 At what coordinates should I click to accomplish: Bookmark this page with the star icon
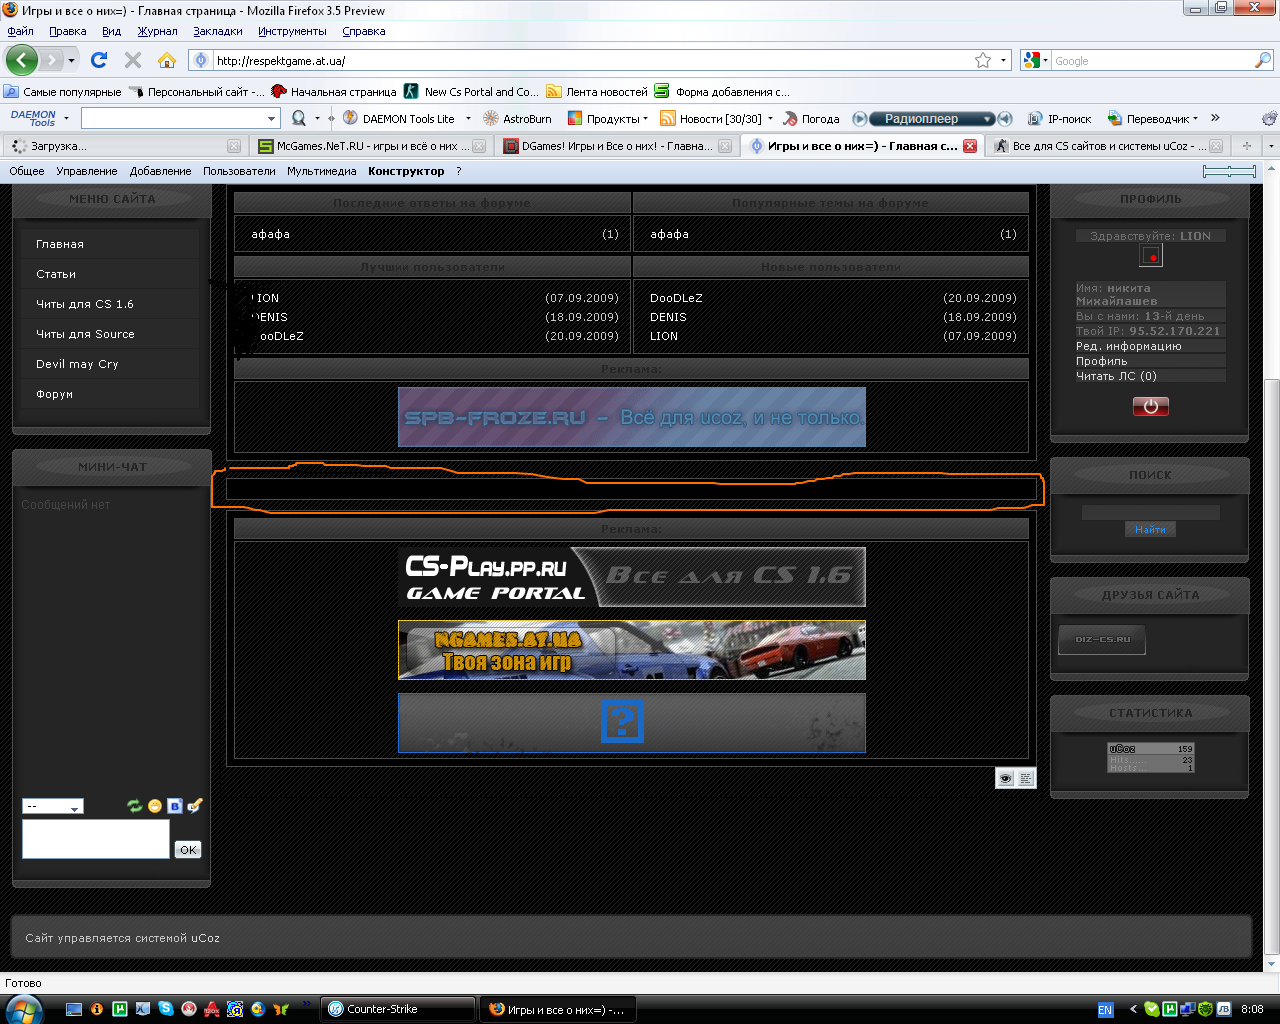click(983, 60)
